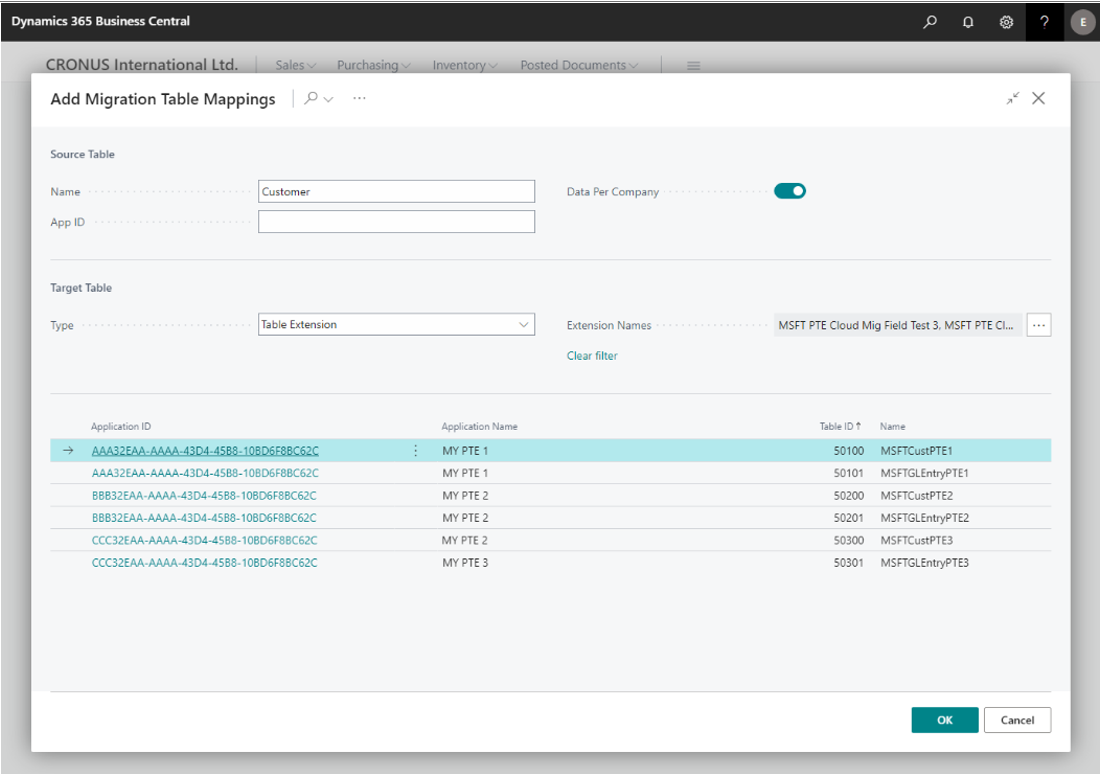1100x774 pixels.
Task: Select Table ID cell 50100
Action: point(848,451)
